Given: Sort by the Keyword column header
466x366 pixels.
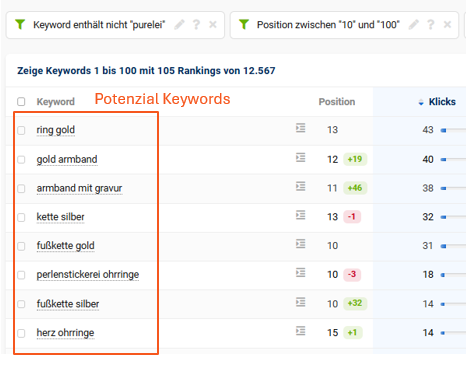Looking at the screenshot, I should click(55, 102).
